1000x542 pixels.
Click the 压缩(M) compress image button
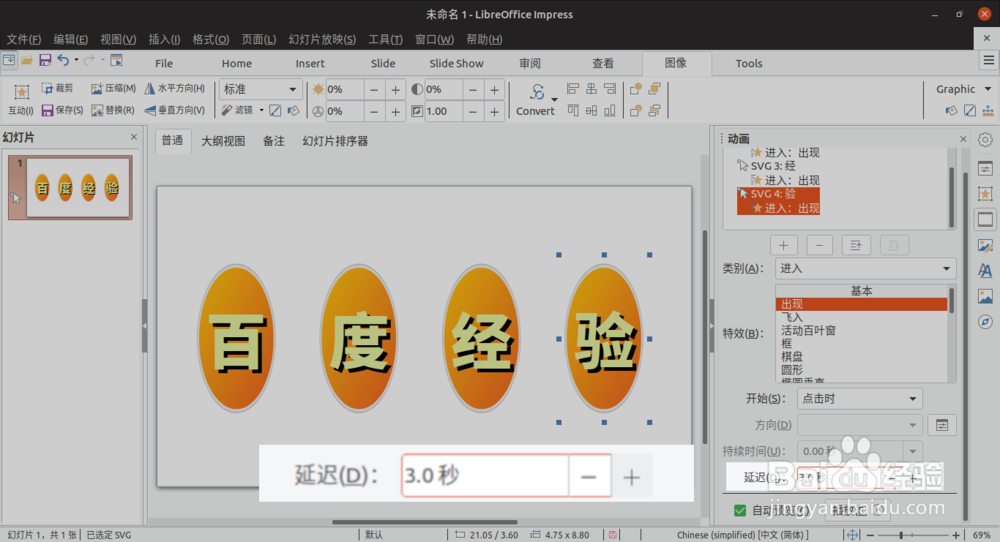[113, 89]
